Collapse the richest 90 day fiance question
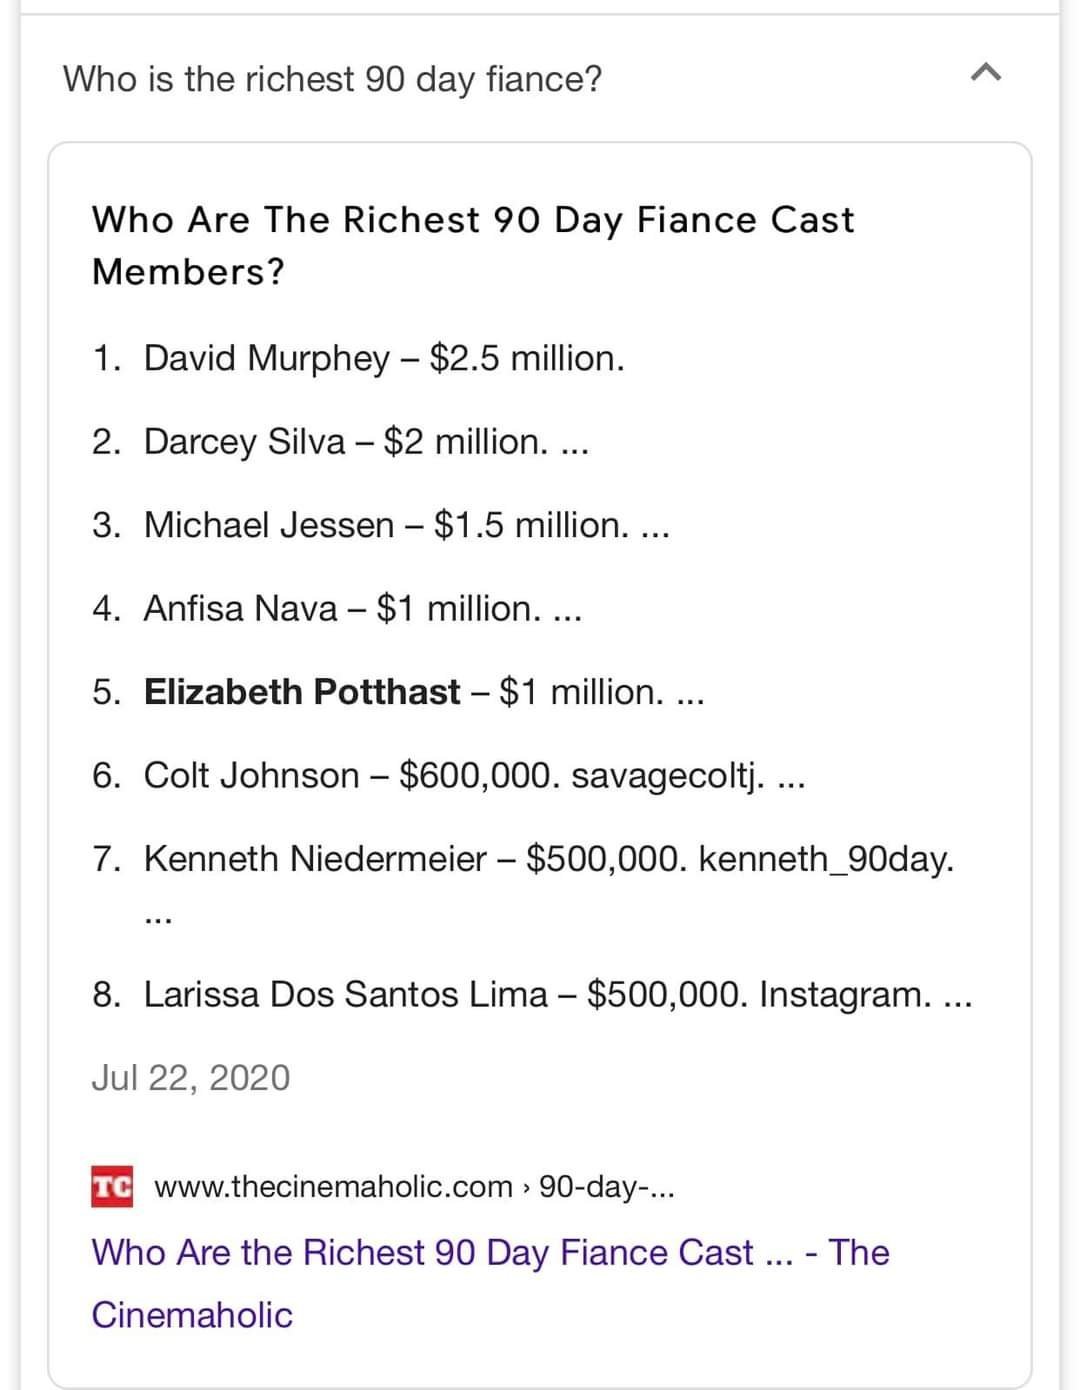The image size is (1080, 1390). (x=985, y=72)
